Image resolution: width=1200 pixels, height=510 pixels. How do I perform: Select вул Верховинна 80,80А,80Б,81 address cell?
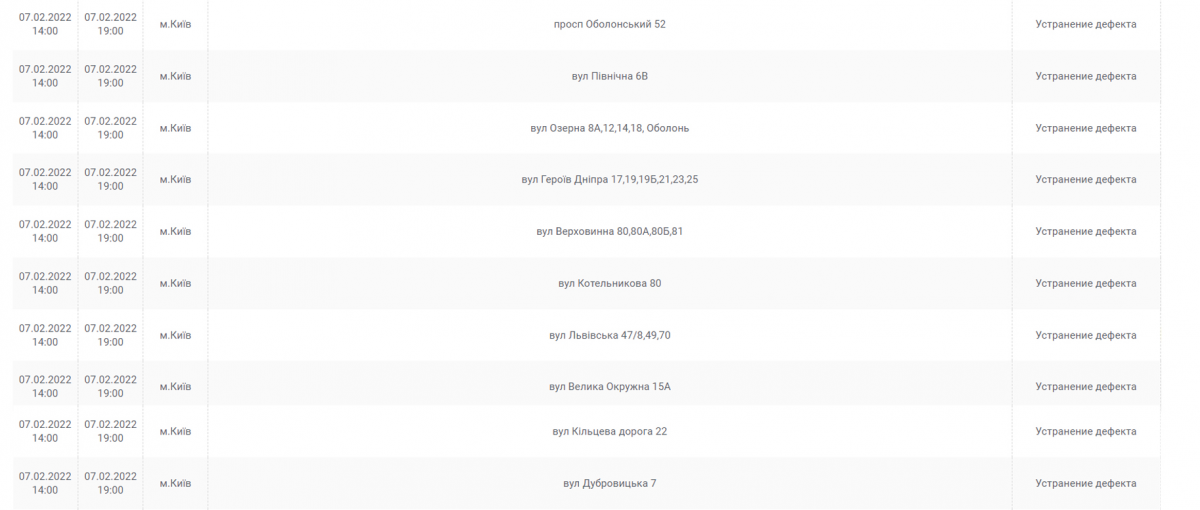(609, 231)
